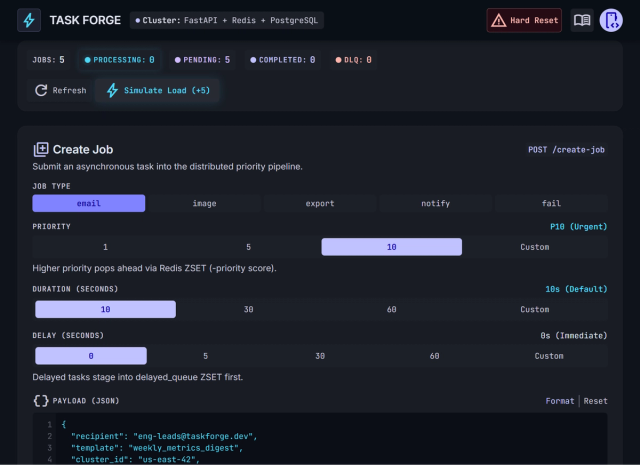The width and height of the screenshot is (640, 465).
Task: Set duration to 10 seconds
Action: coord(105,309)
